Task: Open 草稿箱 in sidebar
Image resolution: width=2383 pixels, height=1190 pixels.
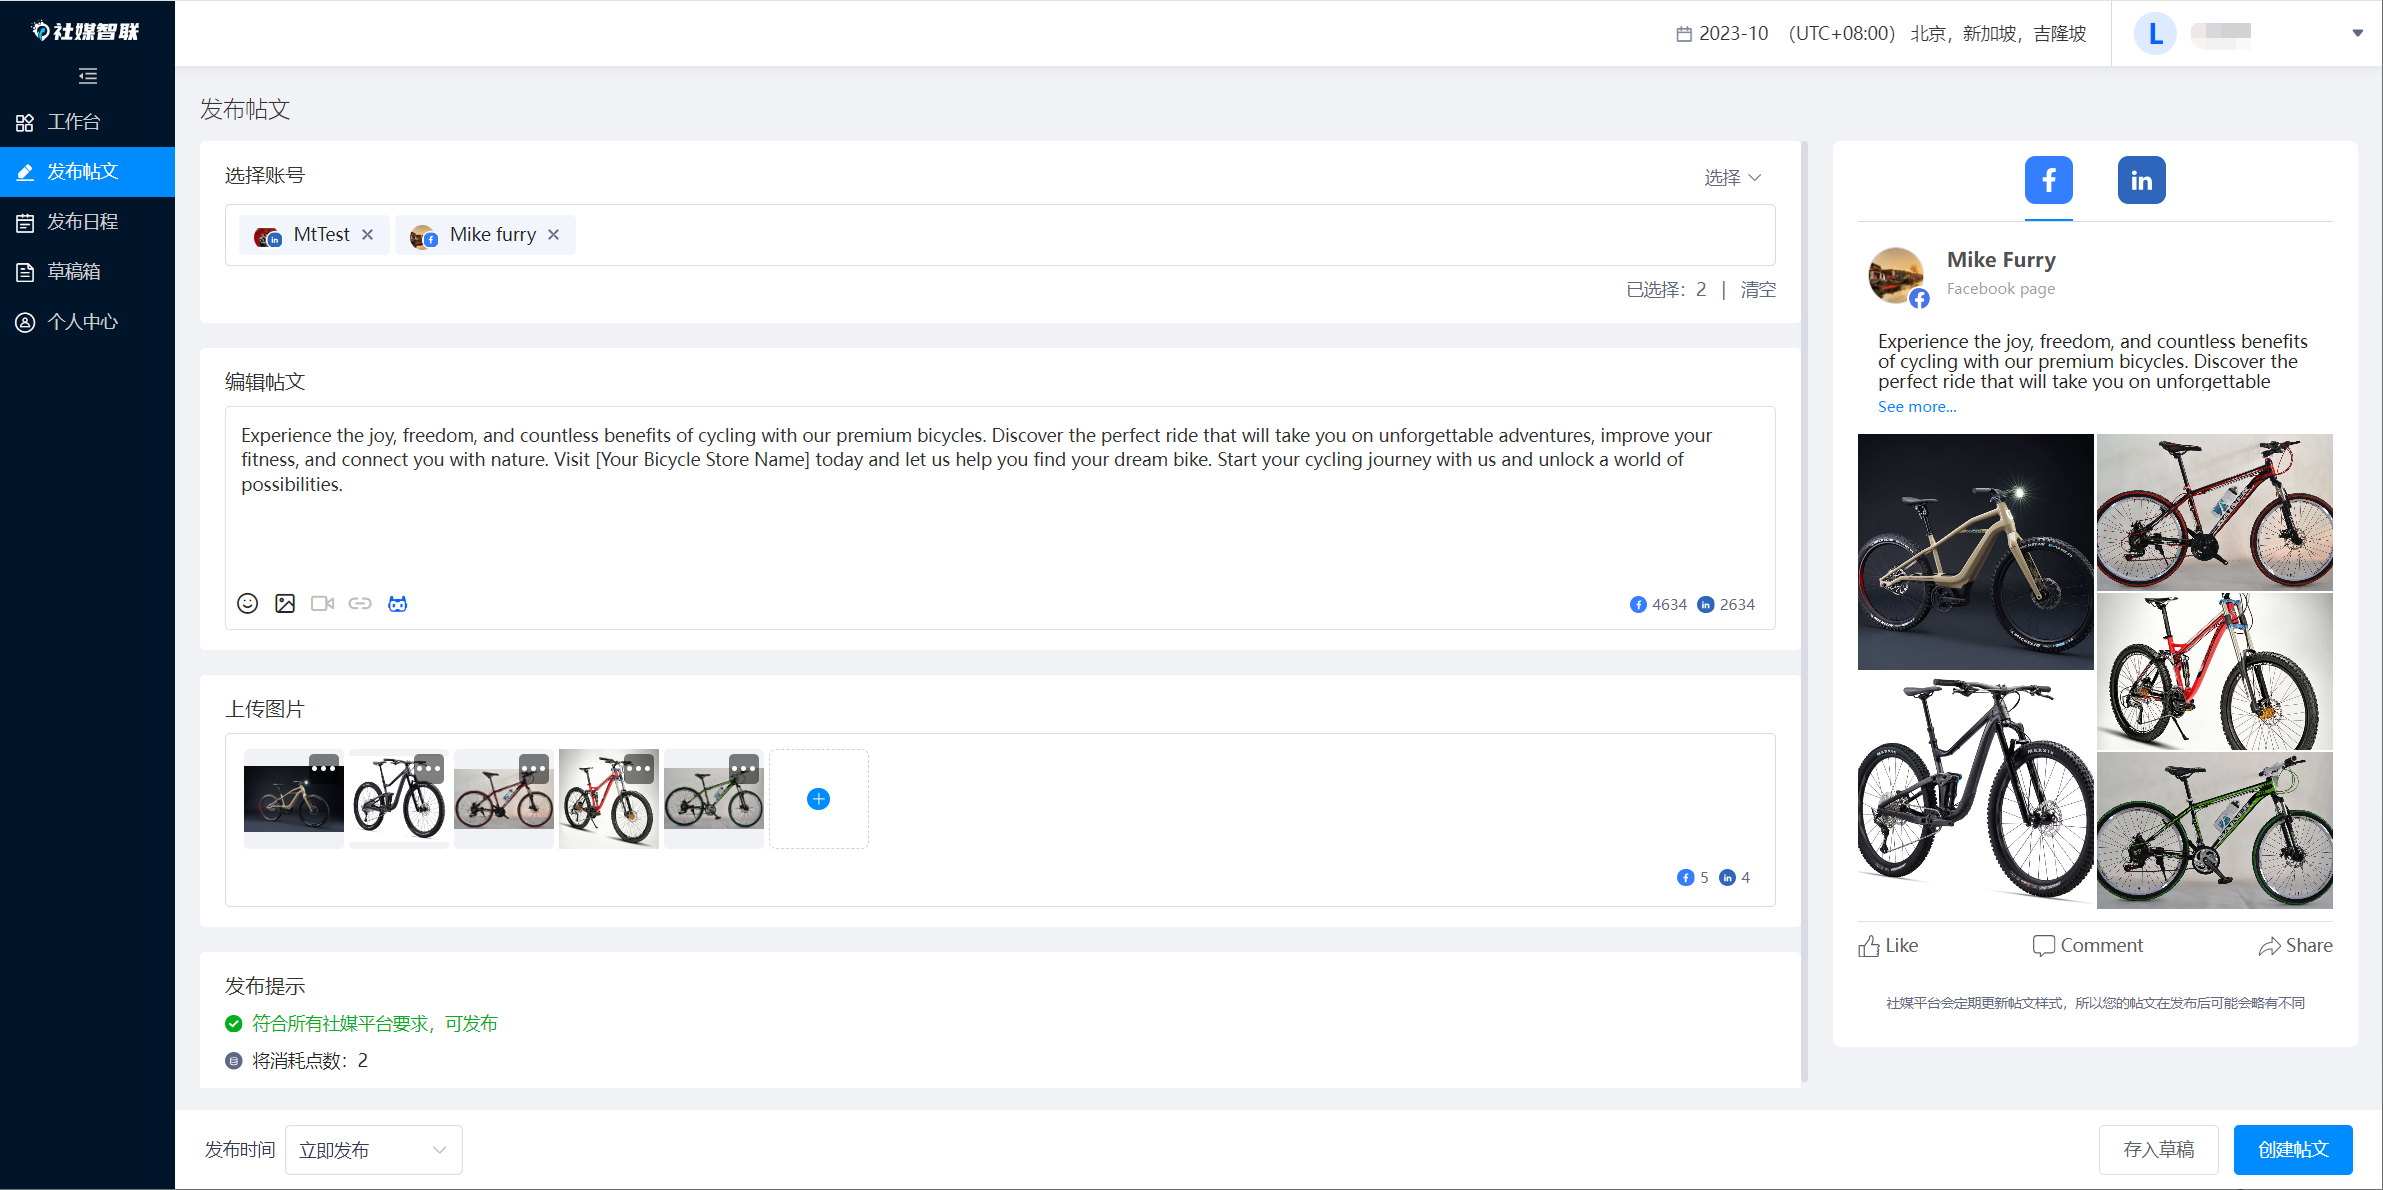Action: (x=74, y=272)
